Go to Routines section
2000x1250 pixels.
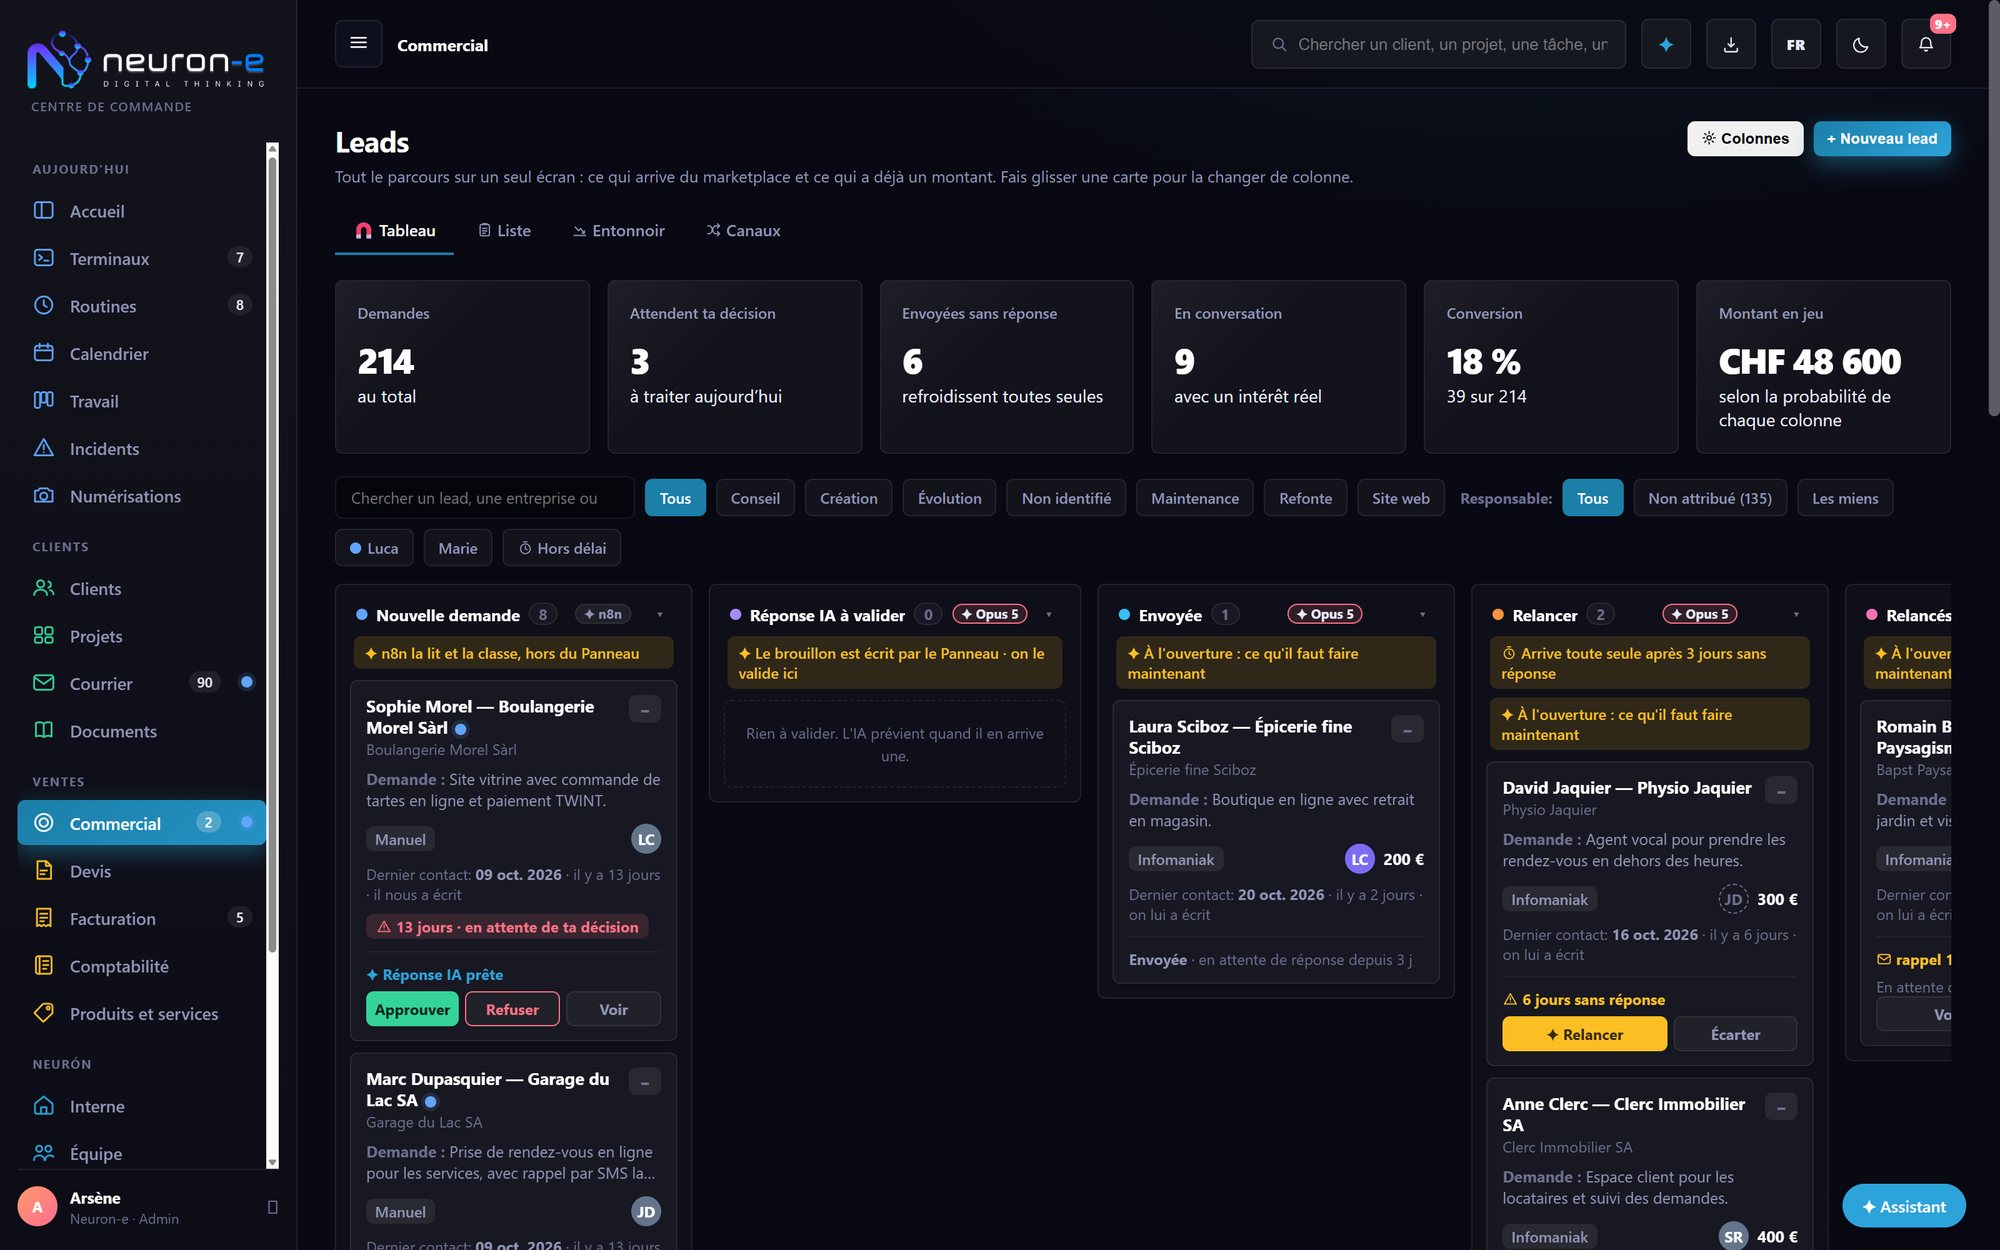point(141,306)
